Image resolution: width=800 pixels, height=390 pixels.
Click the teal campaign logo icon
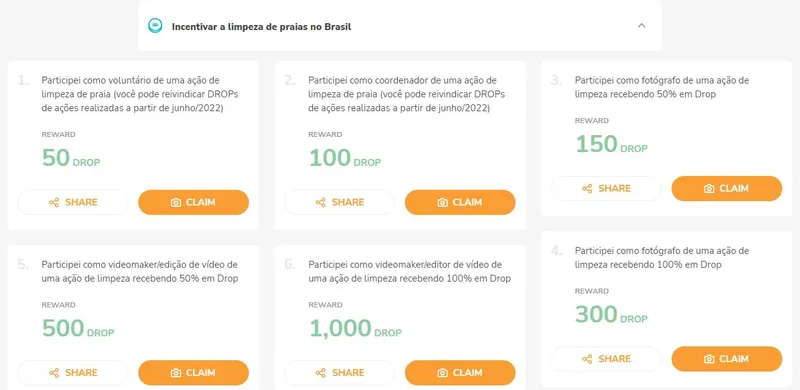[155, 26]
